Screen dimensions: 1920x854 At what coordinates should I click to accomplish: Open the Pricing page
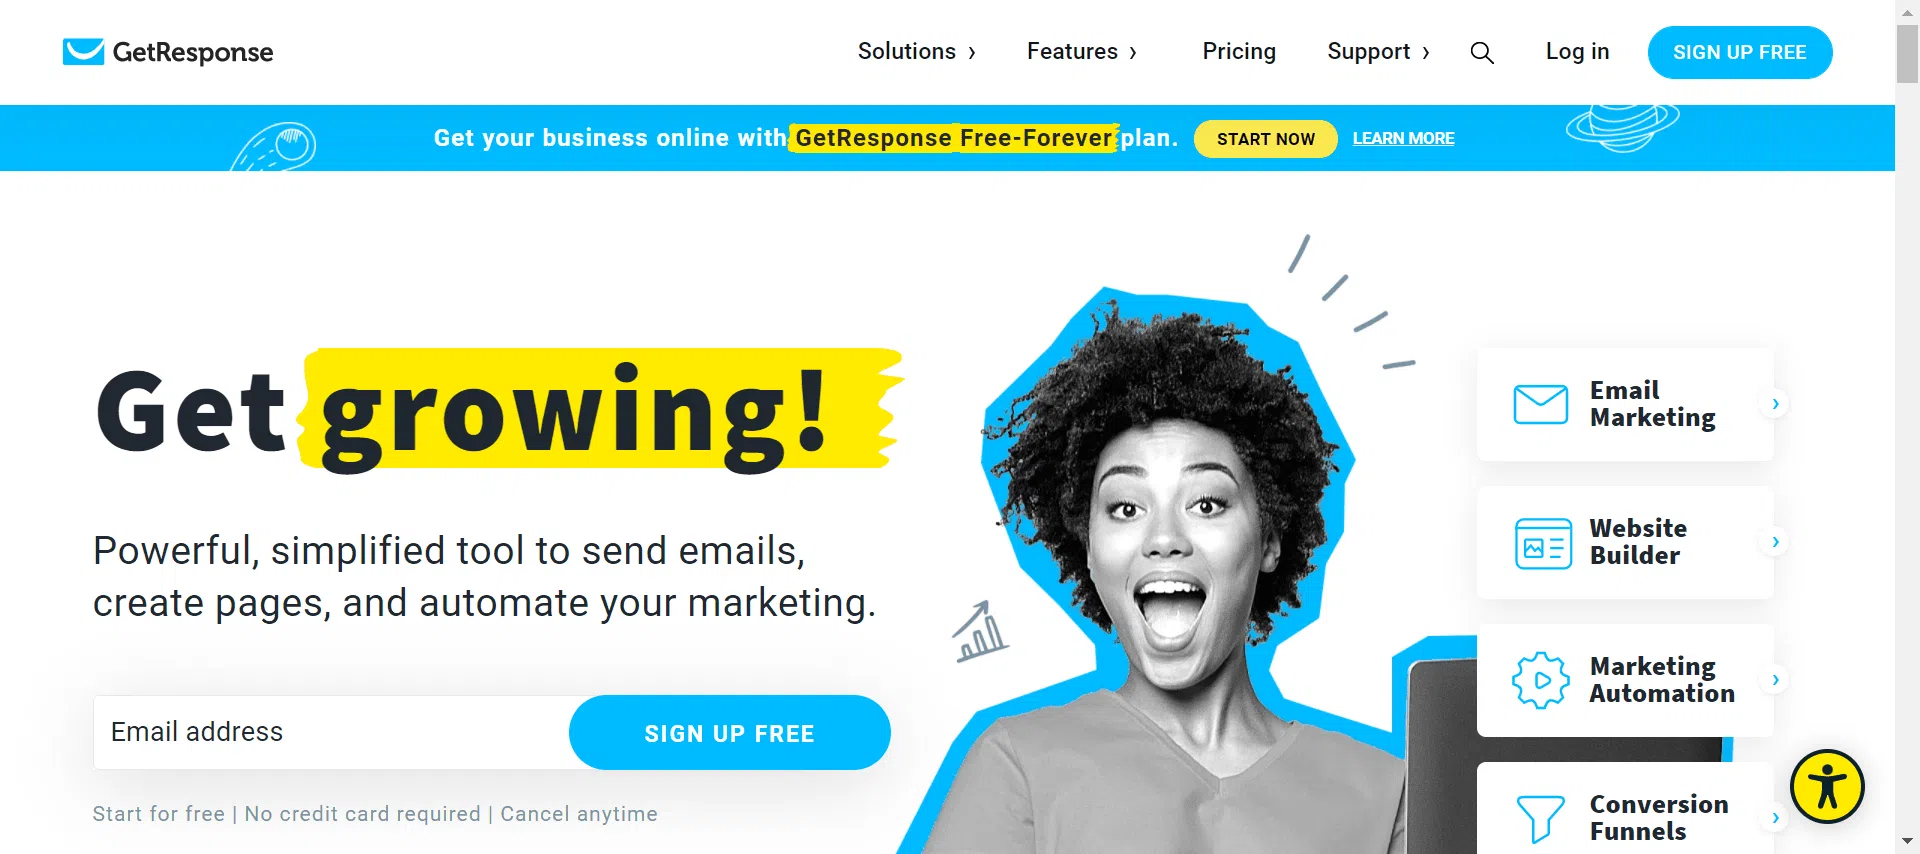(1239, 52)
